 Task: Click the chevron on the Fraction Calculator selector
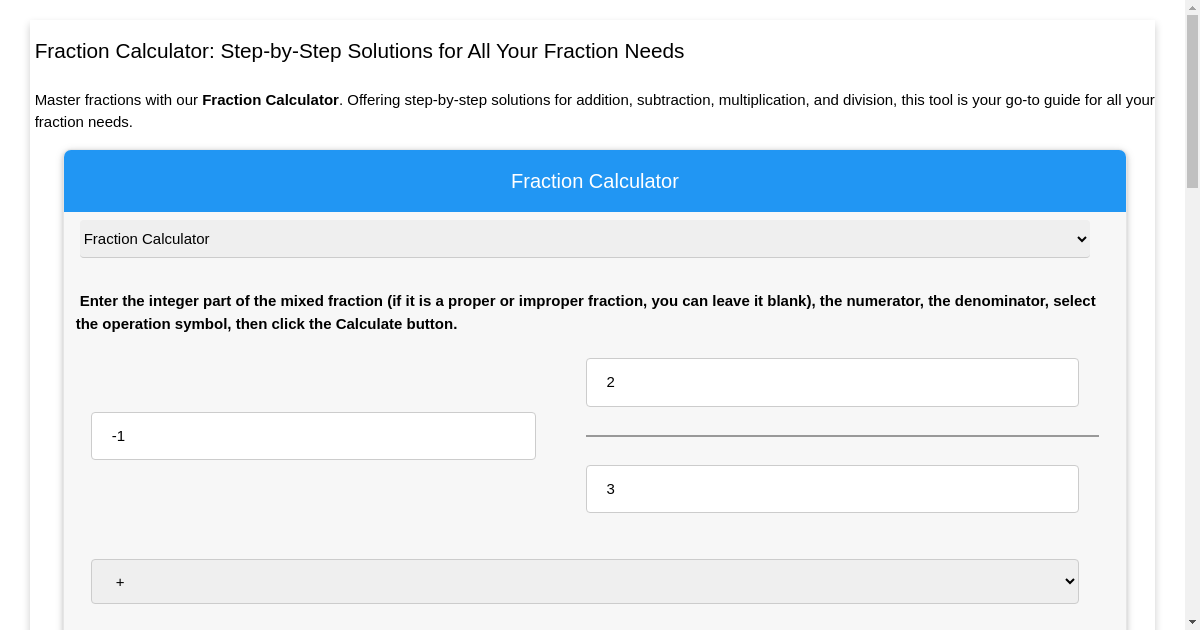[x=1081, y=239]
